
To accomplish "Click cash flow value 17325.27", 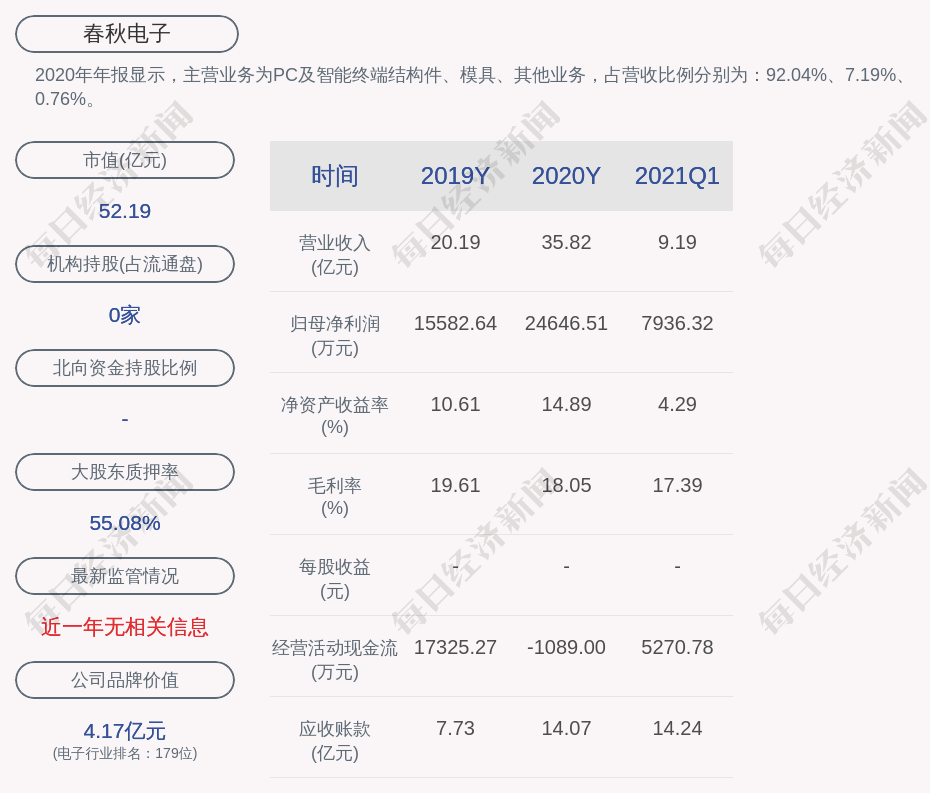I will click(x=455, y=647).
